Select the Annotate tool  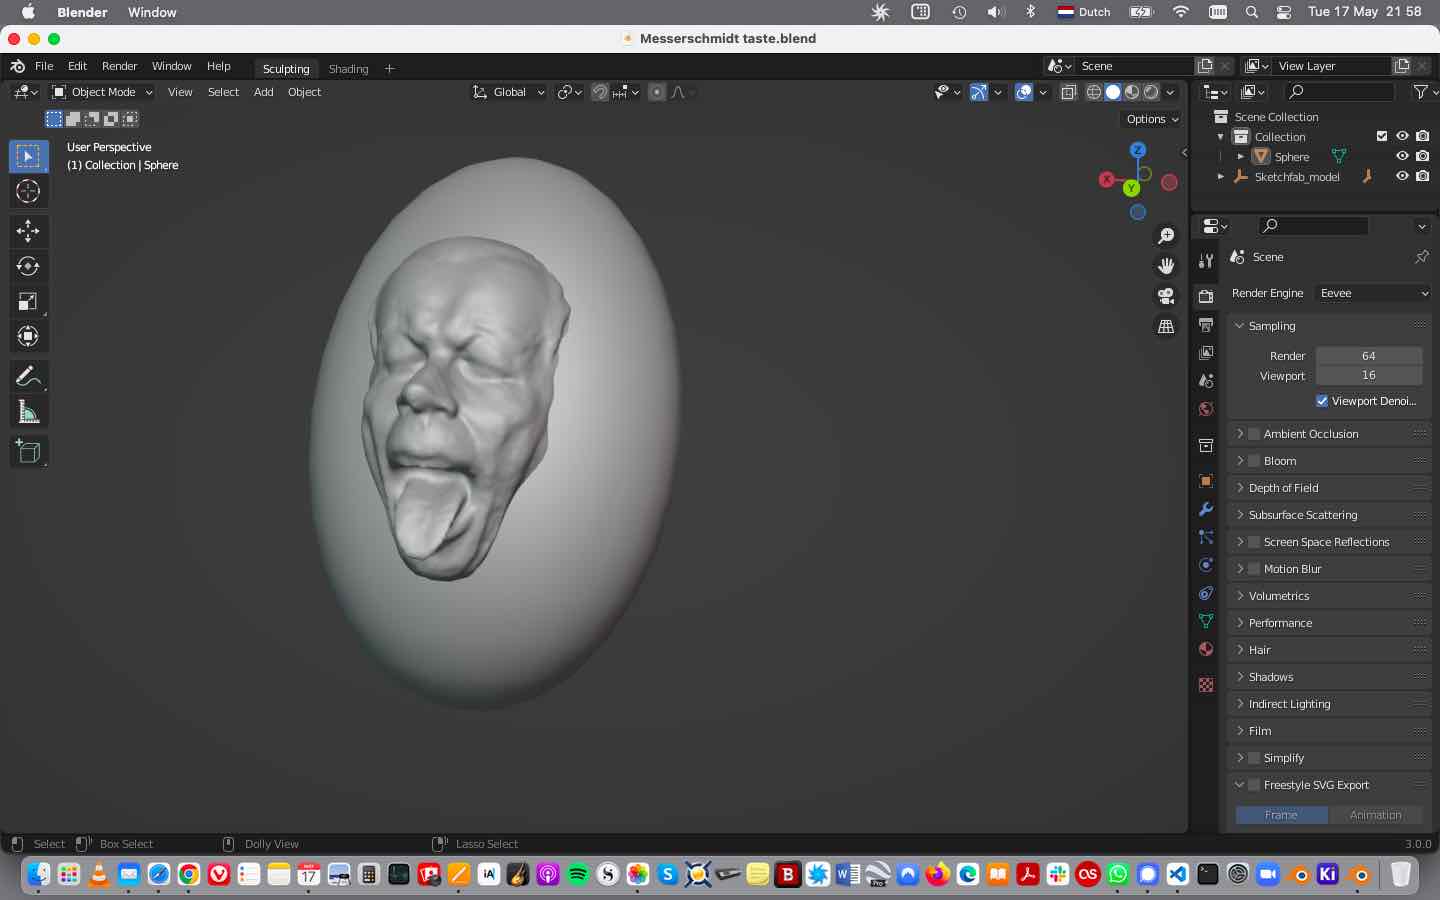[x=28, y=377]
